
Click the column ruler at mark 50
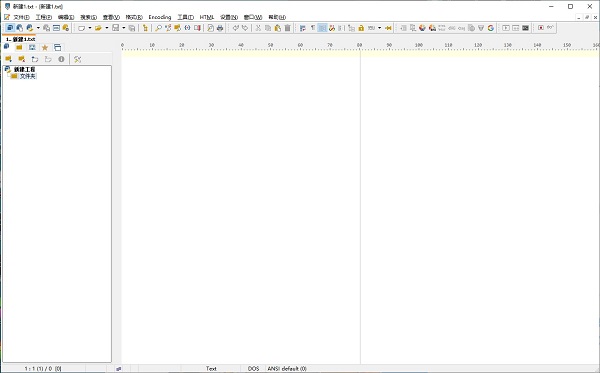pyautogui.click(x=271, y=46)
